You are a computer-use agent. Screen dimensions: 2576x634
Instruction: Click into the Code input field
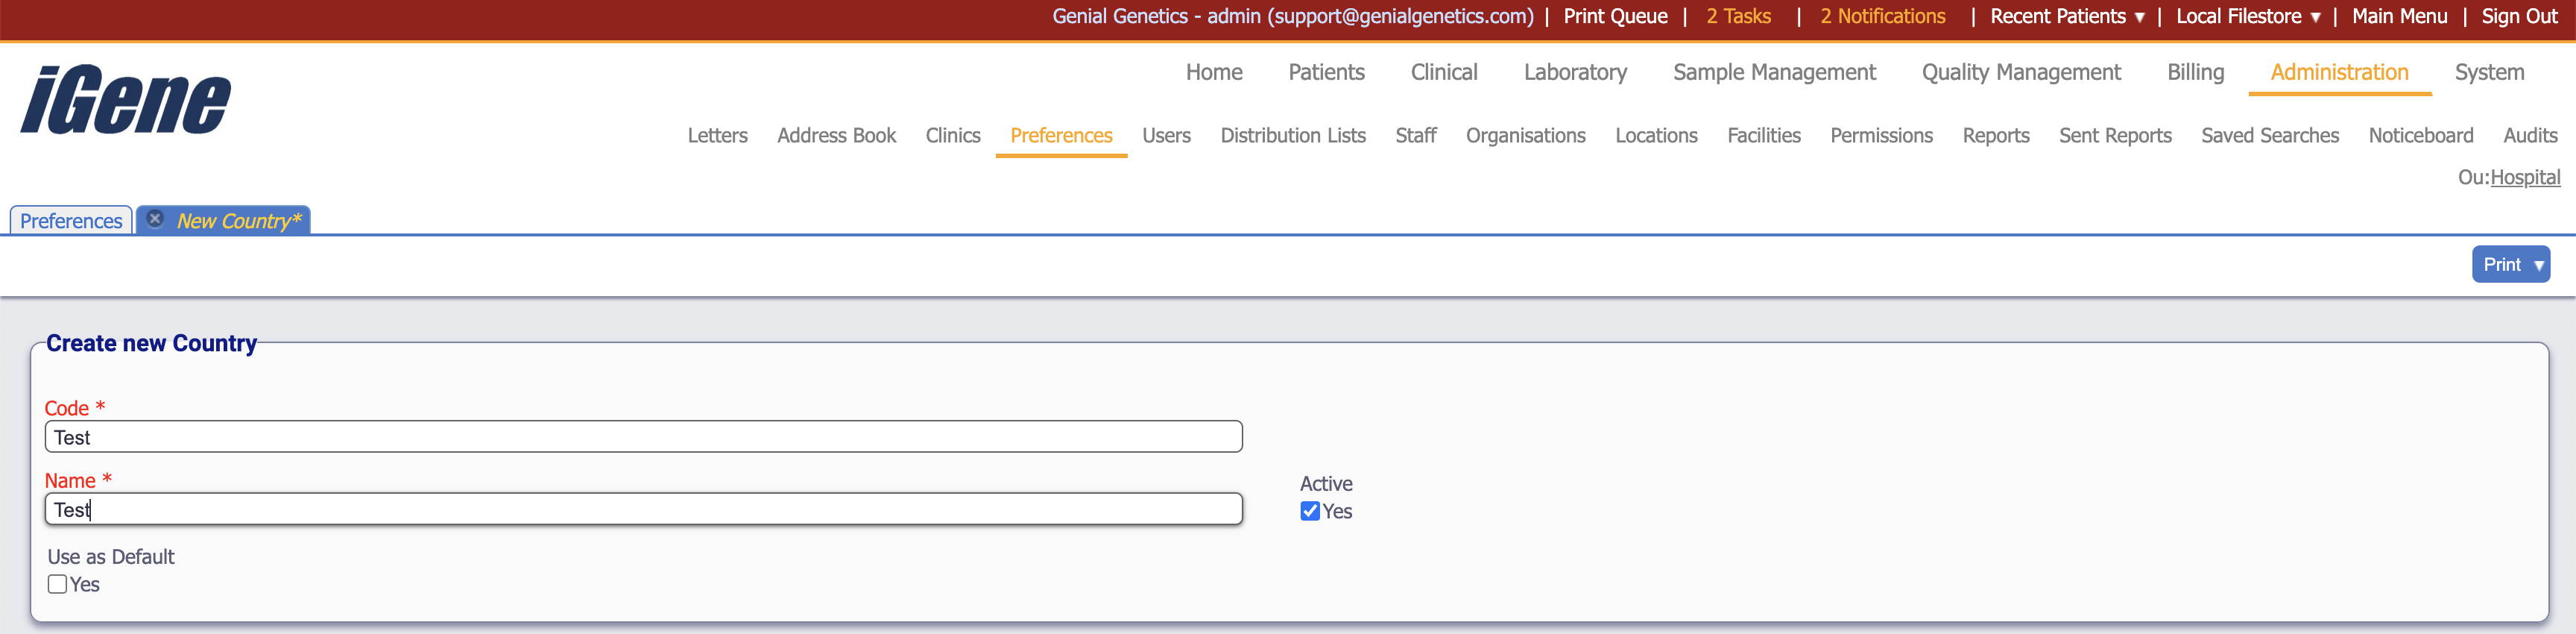[643, 437]
